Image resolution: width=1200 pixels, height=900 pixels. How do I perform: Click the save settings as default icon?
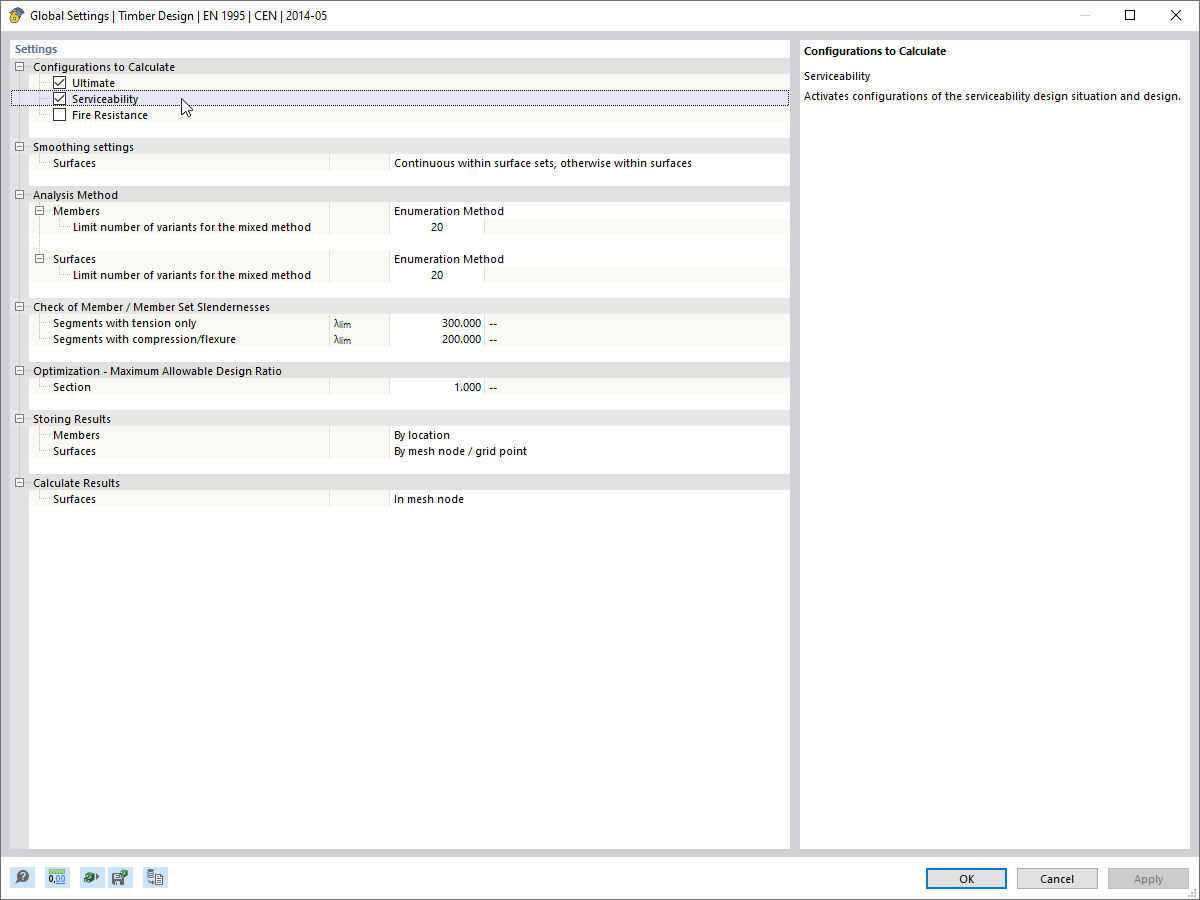(x=121, y=878)
